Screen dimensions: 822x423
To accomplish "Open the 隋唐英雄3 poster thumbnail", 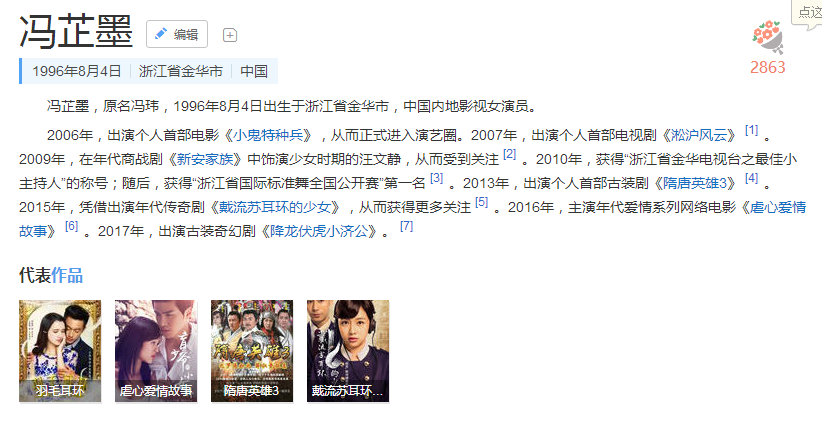I will [x=252, y=351].
